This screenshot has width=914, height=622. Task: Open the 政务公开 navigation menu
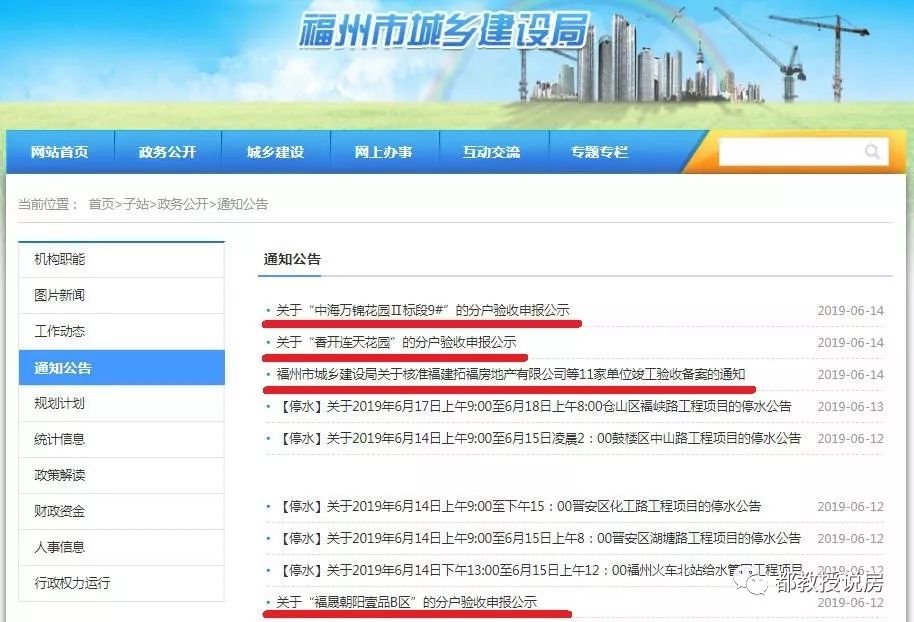click(167, 151)
